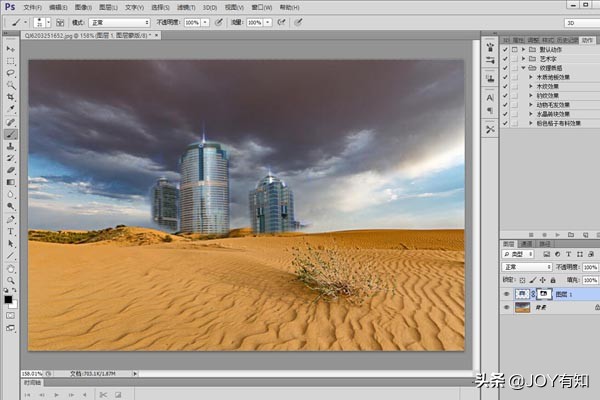Click the layer mask thumbnail of 图层 1
The image size is (600, 400).
coord(544,294)
